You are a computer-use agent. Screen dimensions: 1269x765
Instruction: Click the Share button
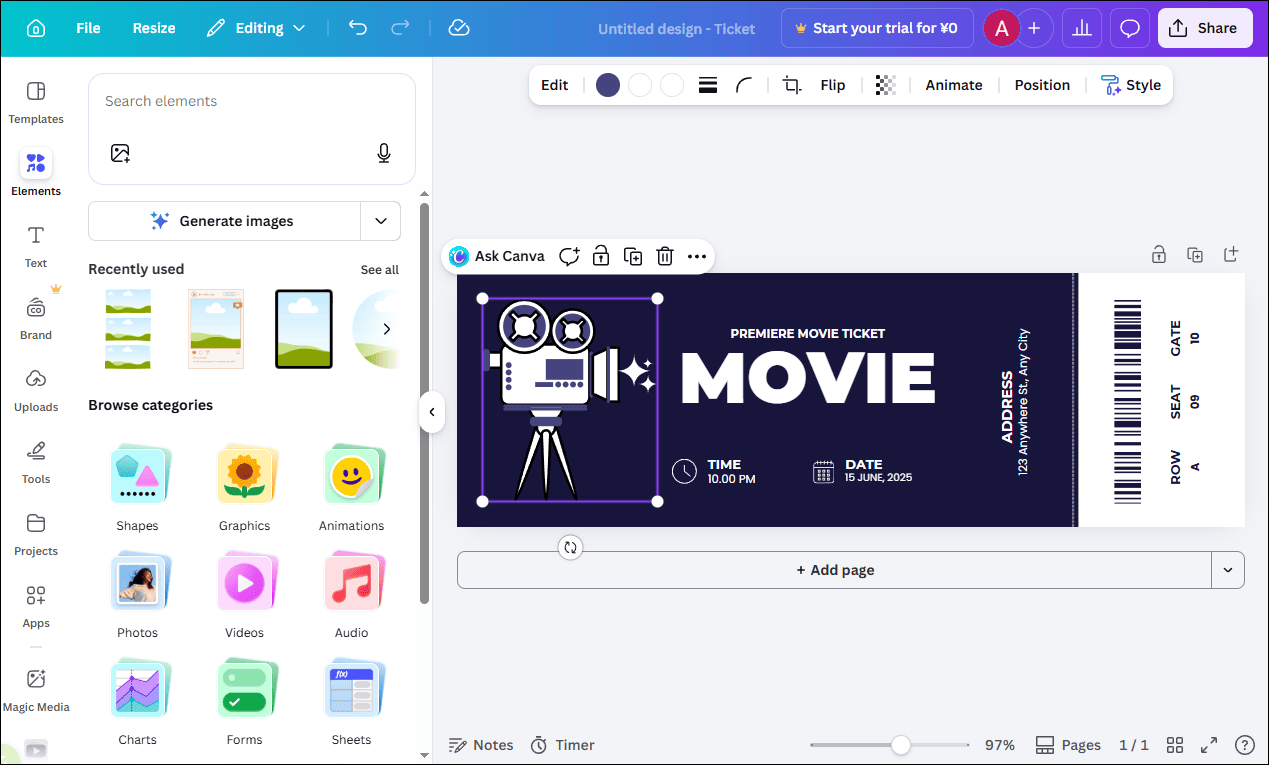pos(1205,28)
